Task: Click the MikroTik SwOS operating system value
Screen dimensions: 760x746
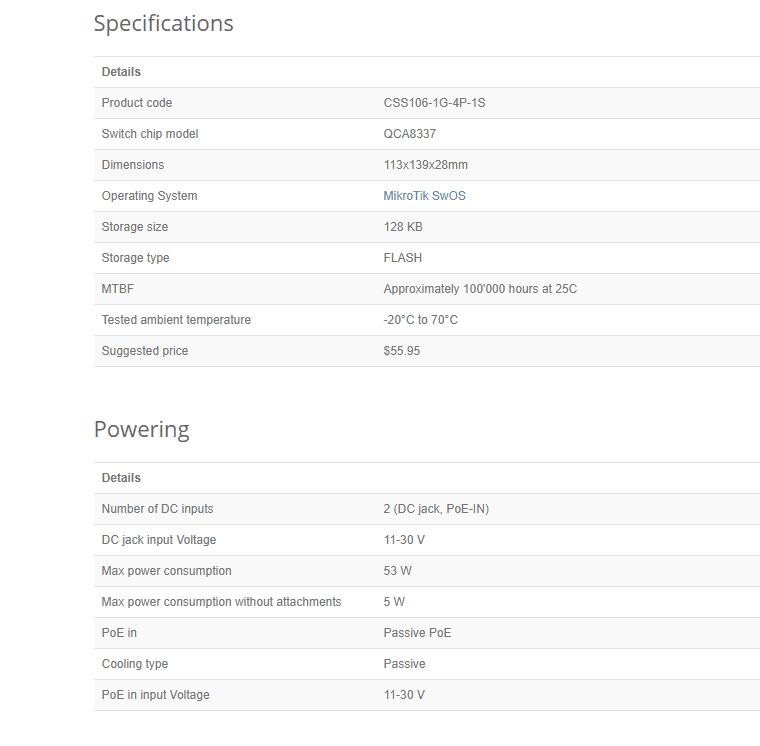Action: pos(424,196)
